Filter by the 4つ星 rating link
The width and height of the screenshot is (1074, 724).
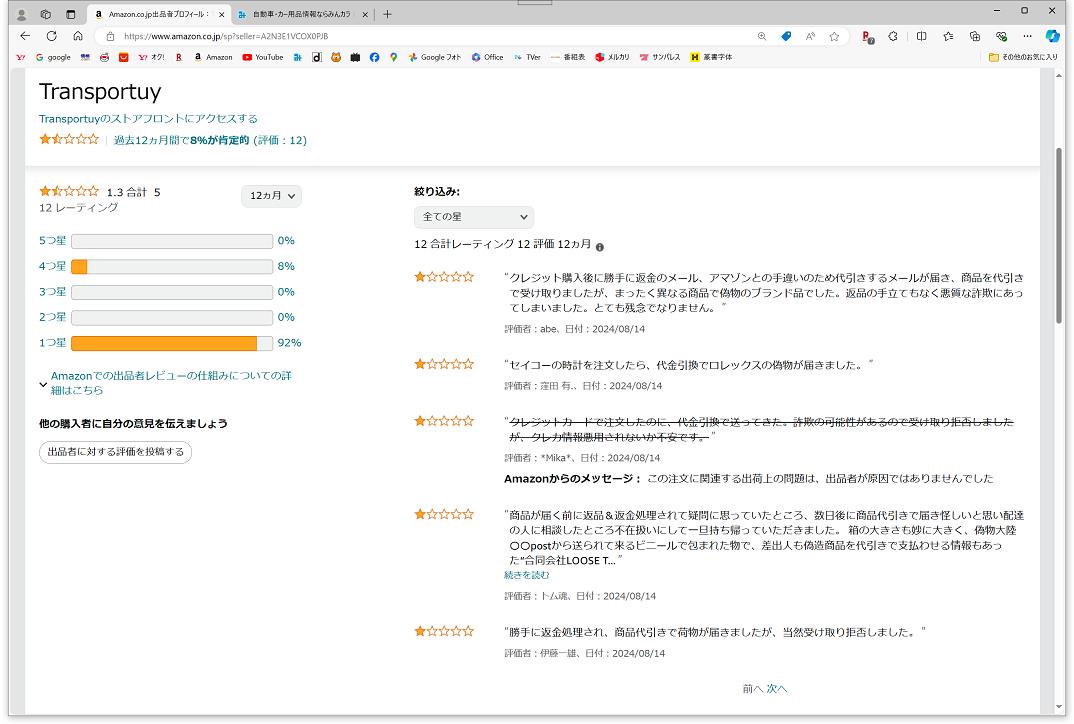click(52, 266)
